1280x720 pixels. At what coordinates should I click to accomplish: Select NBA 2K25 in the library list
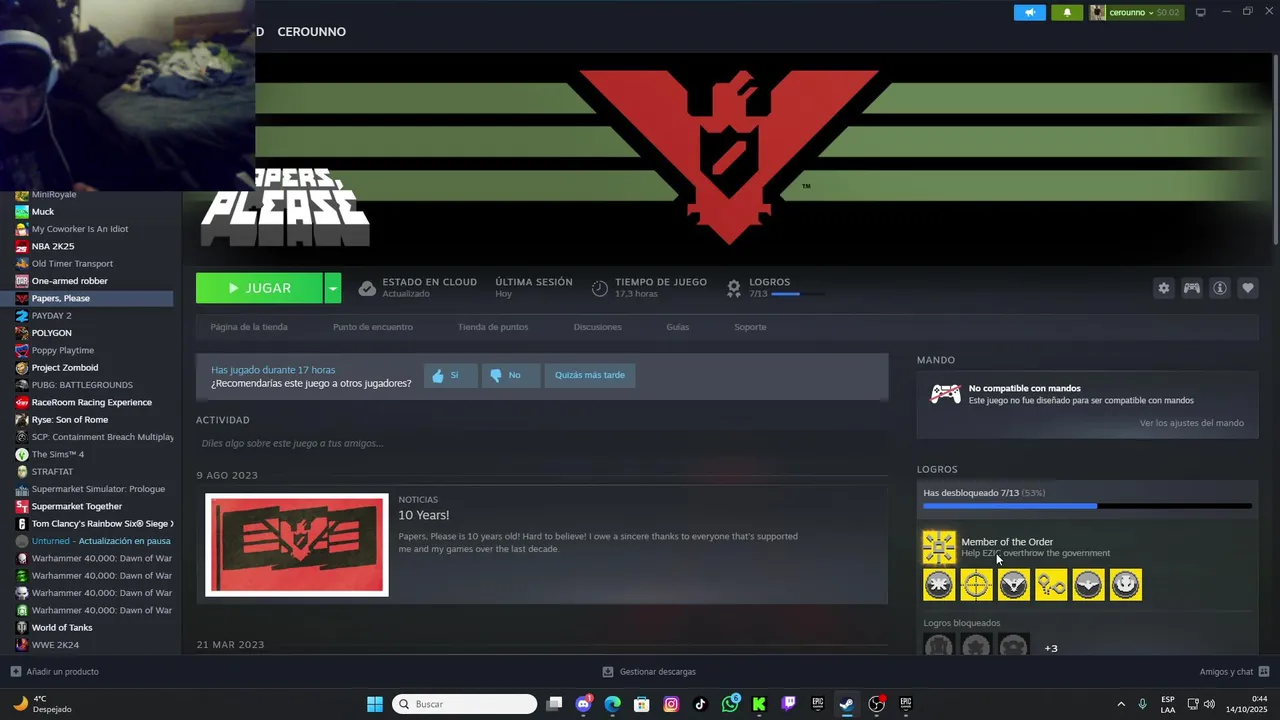point(53,246)
